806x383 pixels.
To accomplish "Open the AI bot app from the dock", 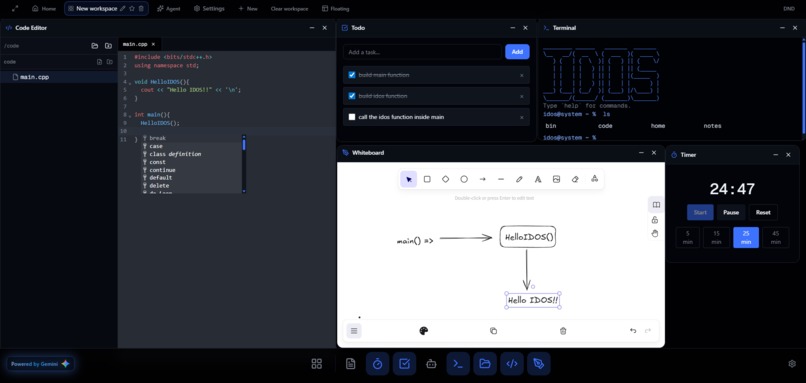I will point(431,364).
